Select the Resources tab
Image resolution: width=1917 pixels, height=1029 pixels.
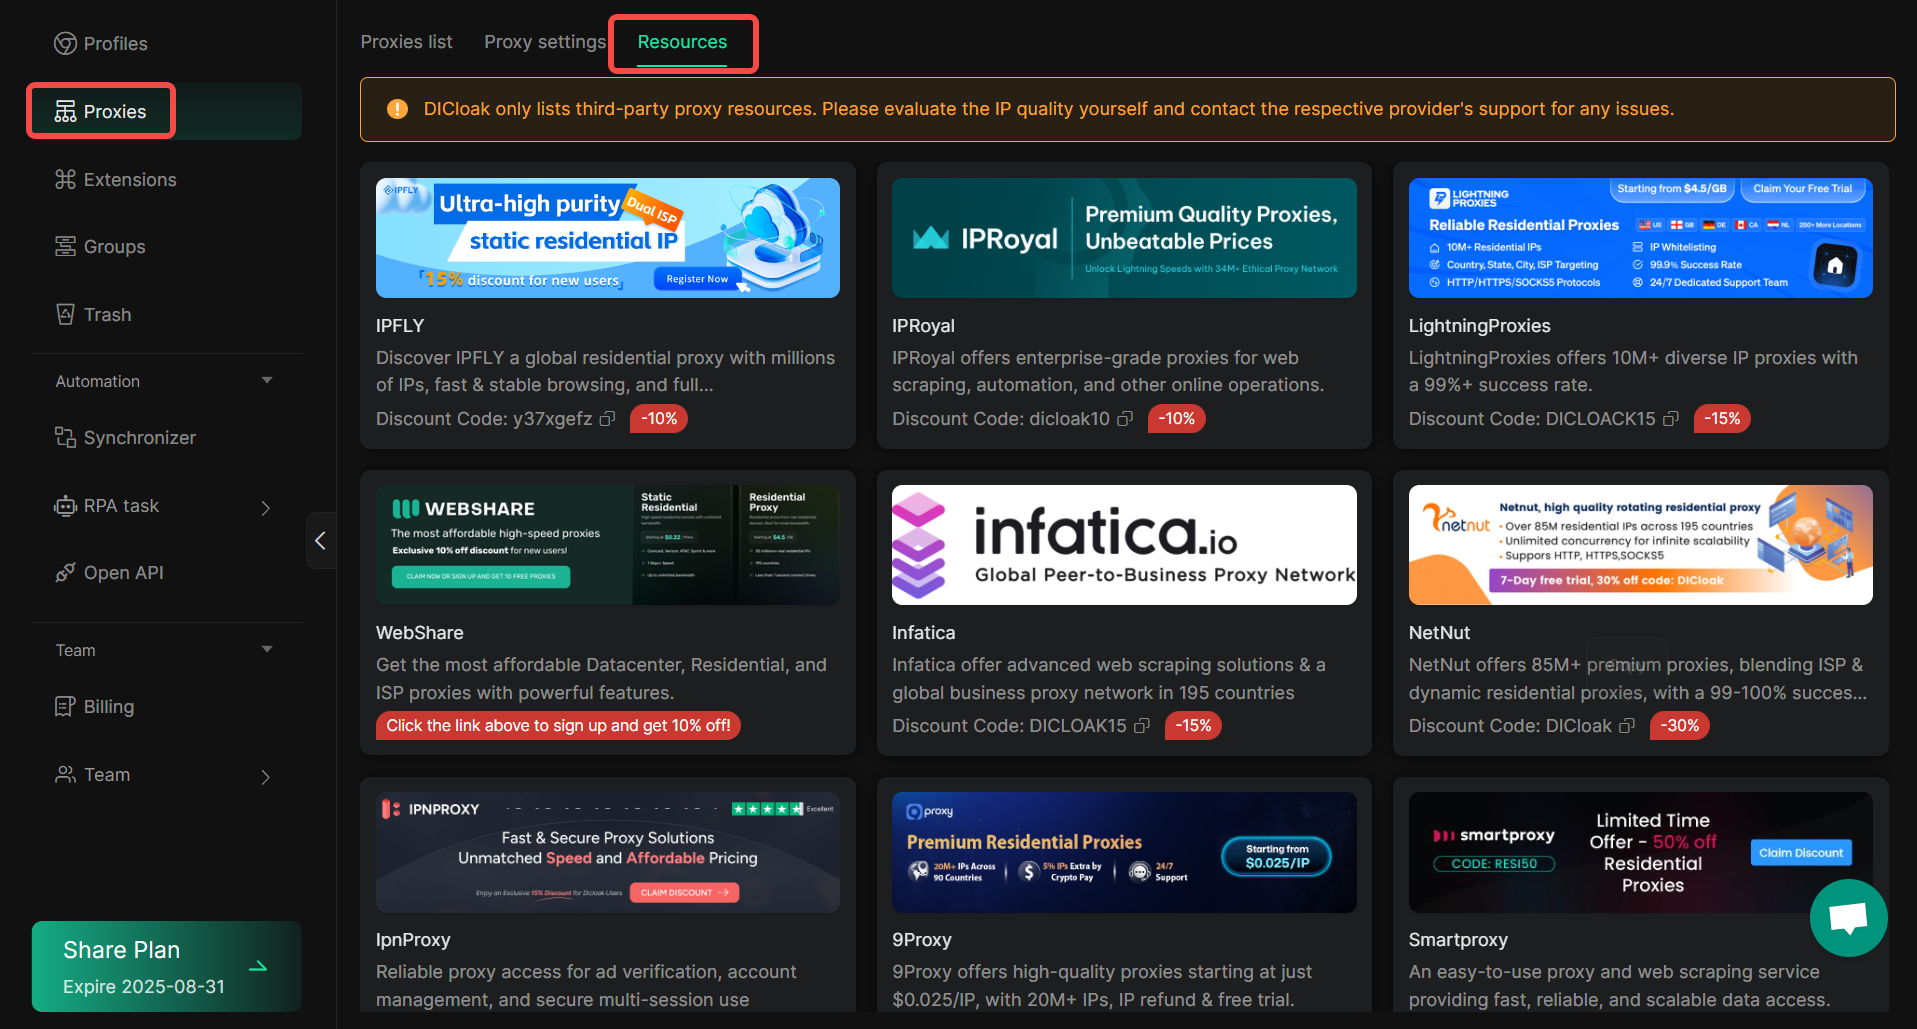point(683,42)
